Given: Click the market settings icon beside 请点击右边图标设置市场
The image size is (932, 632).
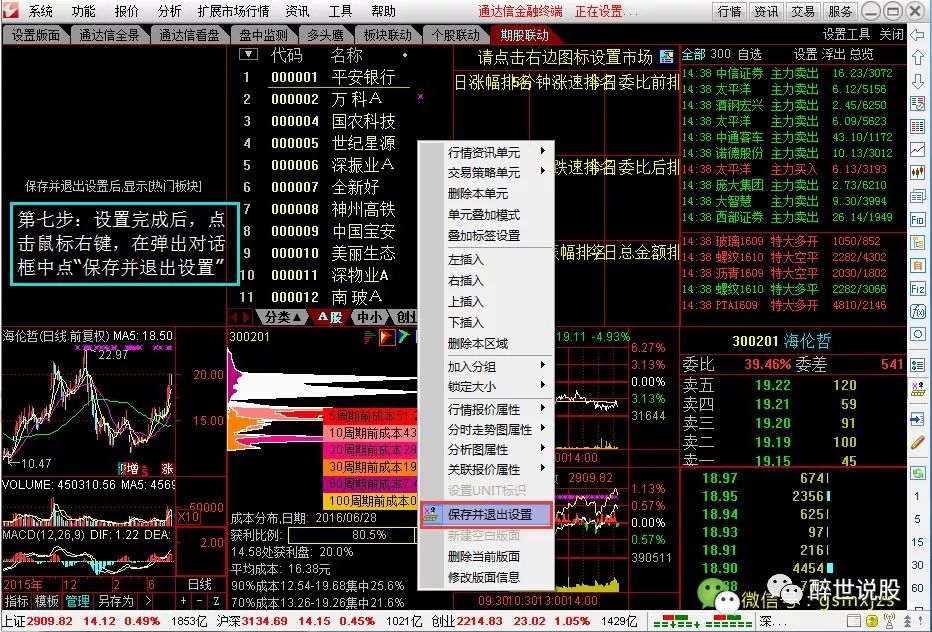Looking at the screenshot, I should tap(667, 56).
